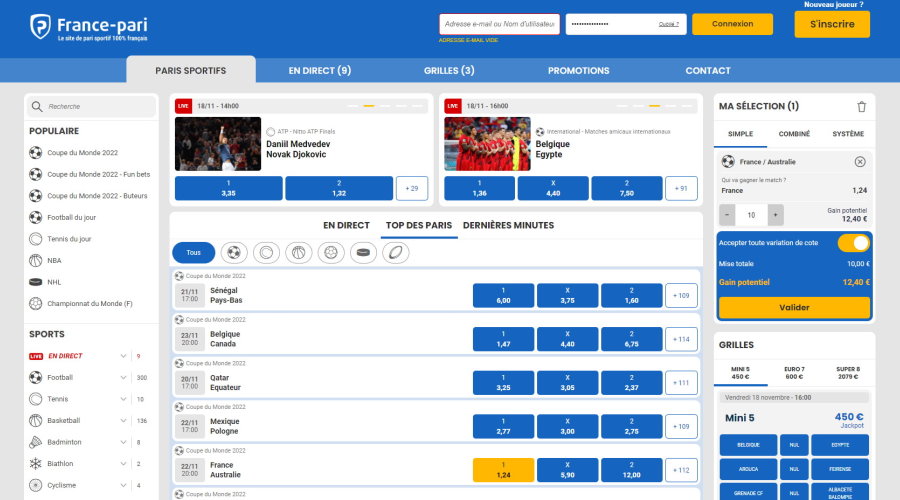Open CONTACT tab
Viewport: 900px width, 500px height.
(708, 71)
